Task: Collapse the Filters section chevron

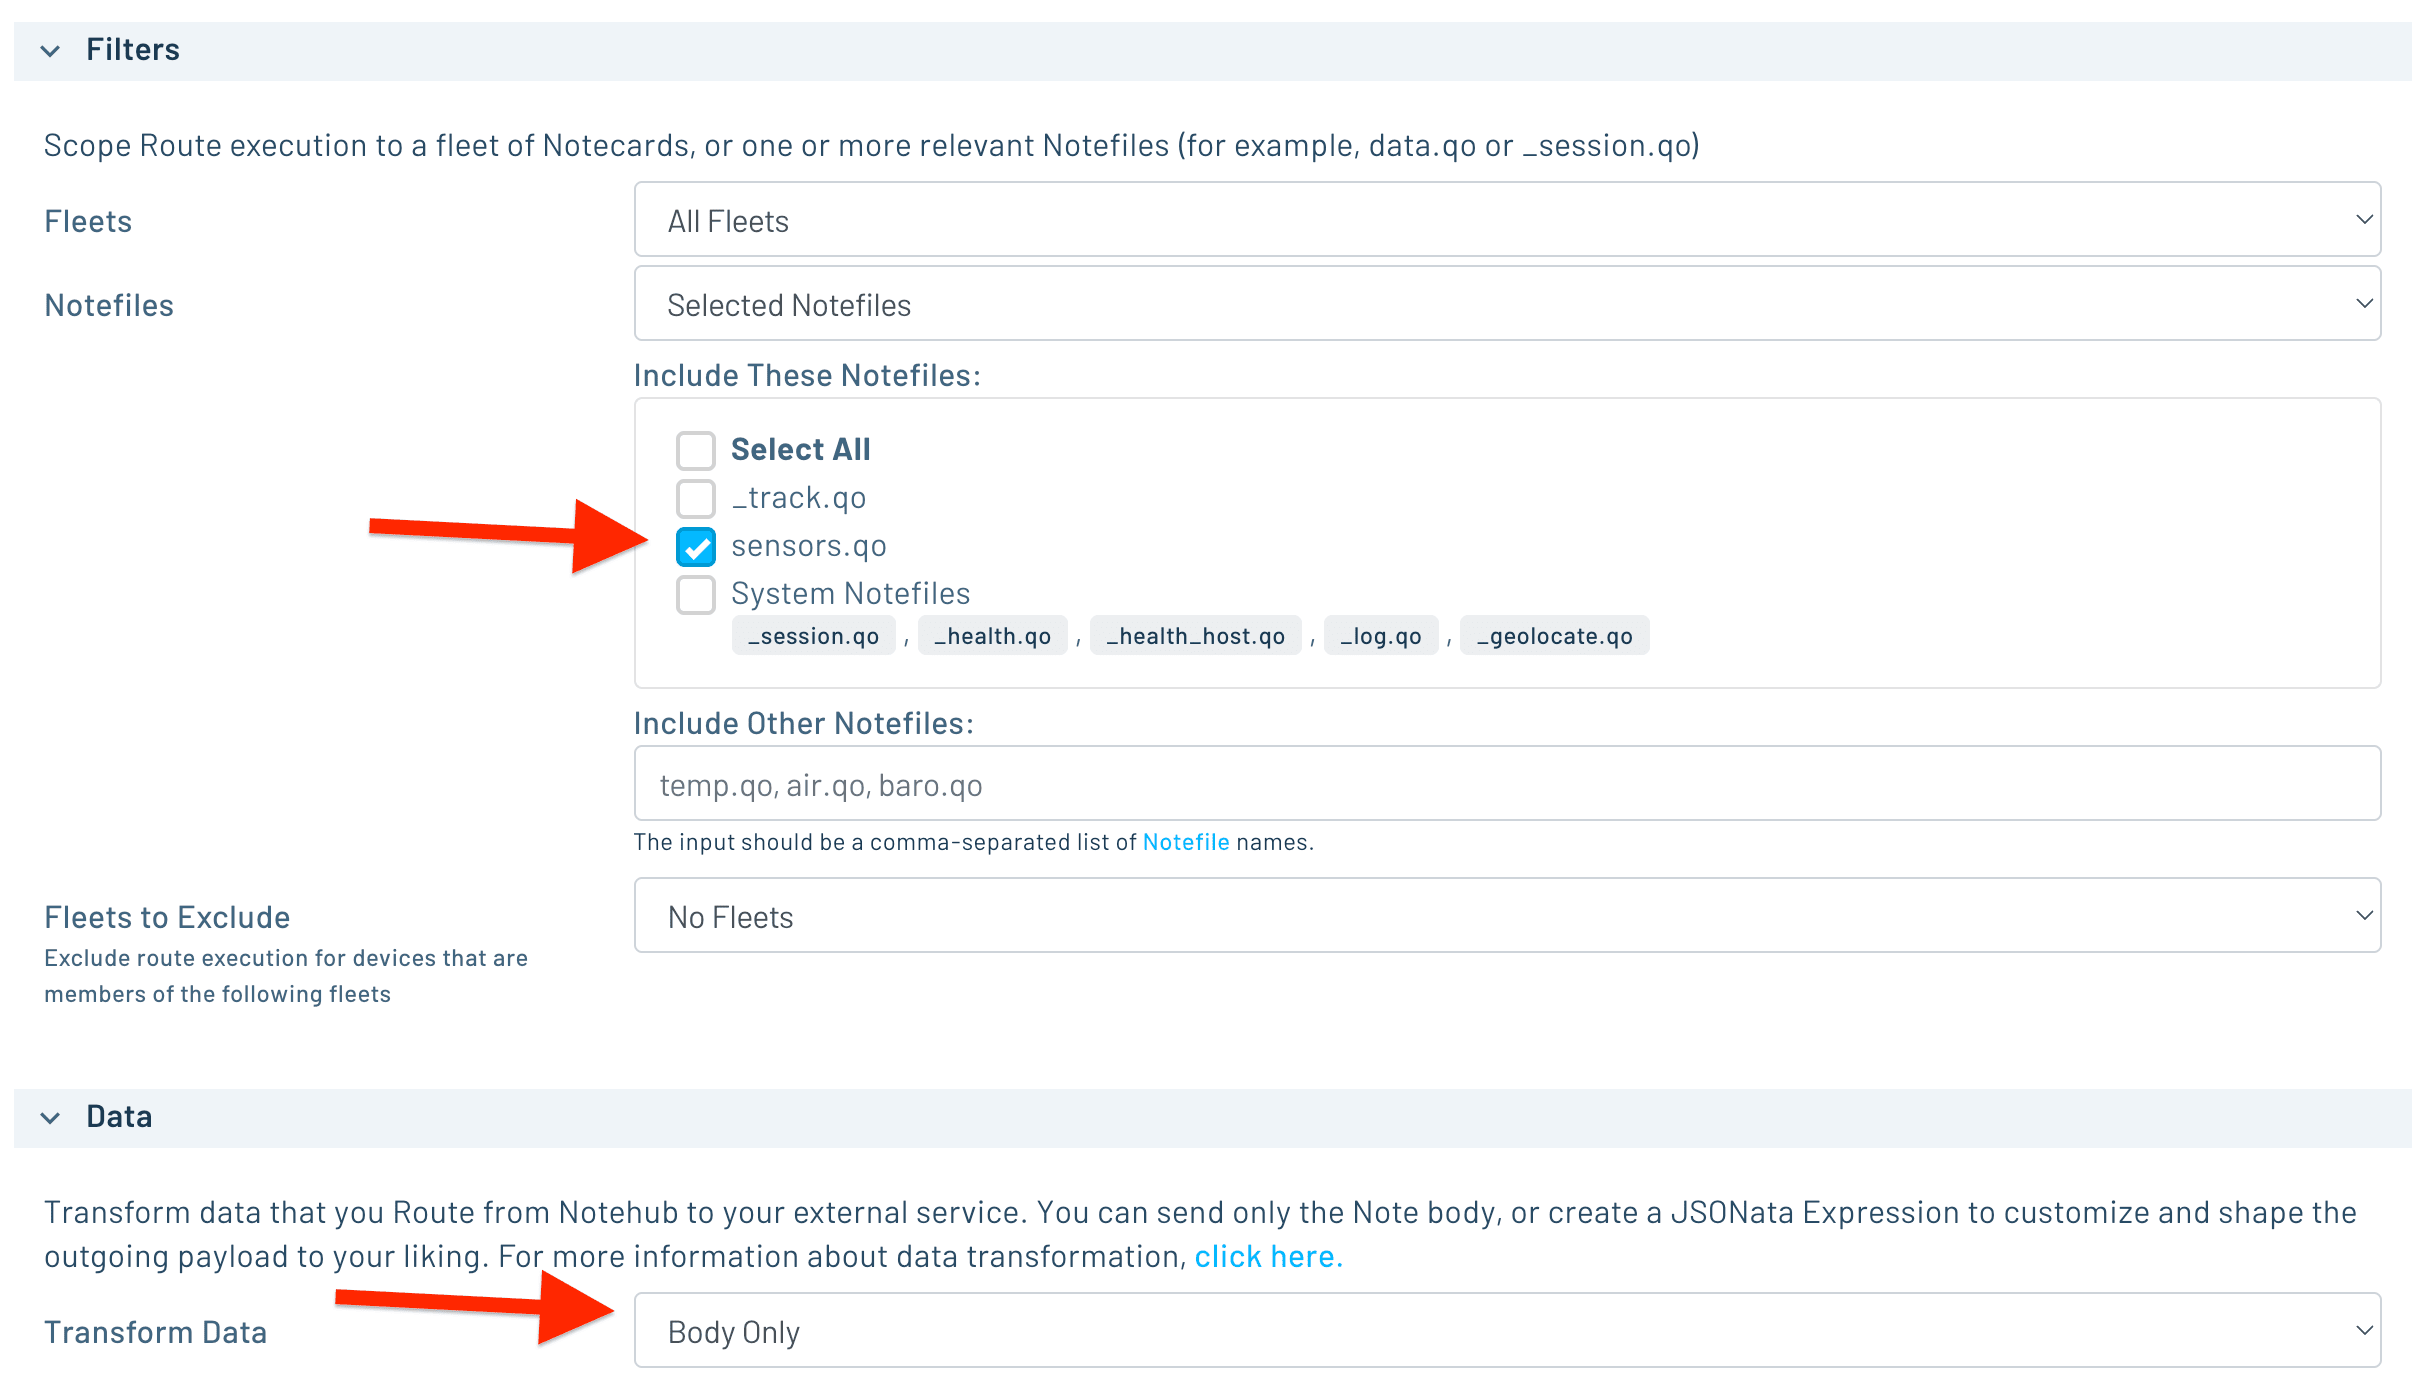Action: point(50,51)
